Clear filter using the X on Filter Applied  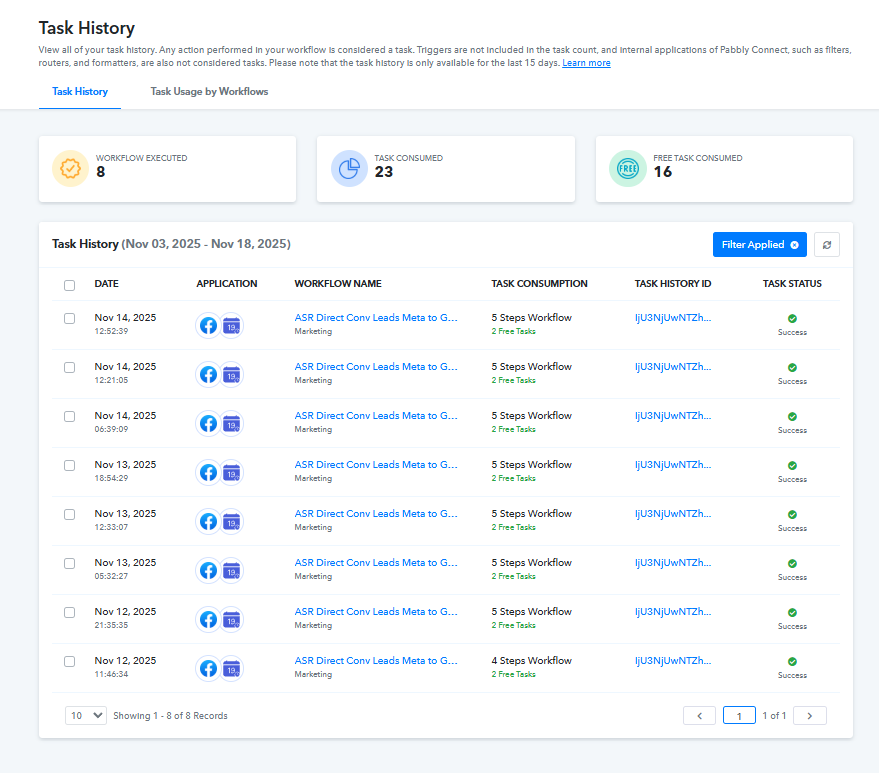pos(794,245)
